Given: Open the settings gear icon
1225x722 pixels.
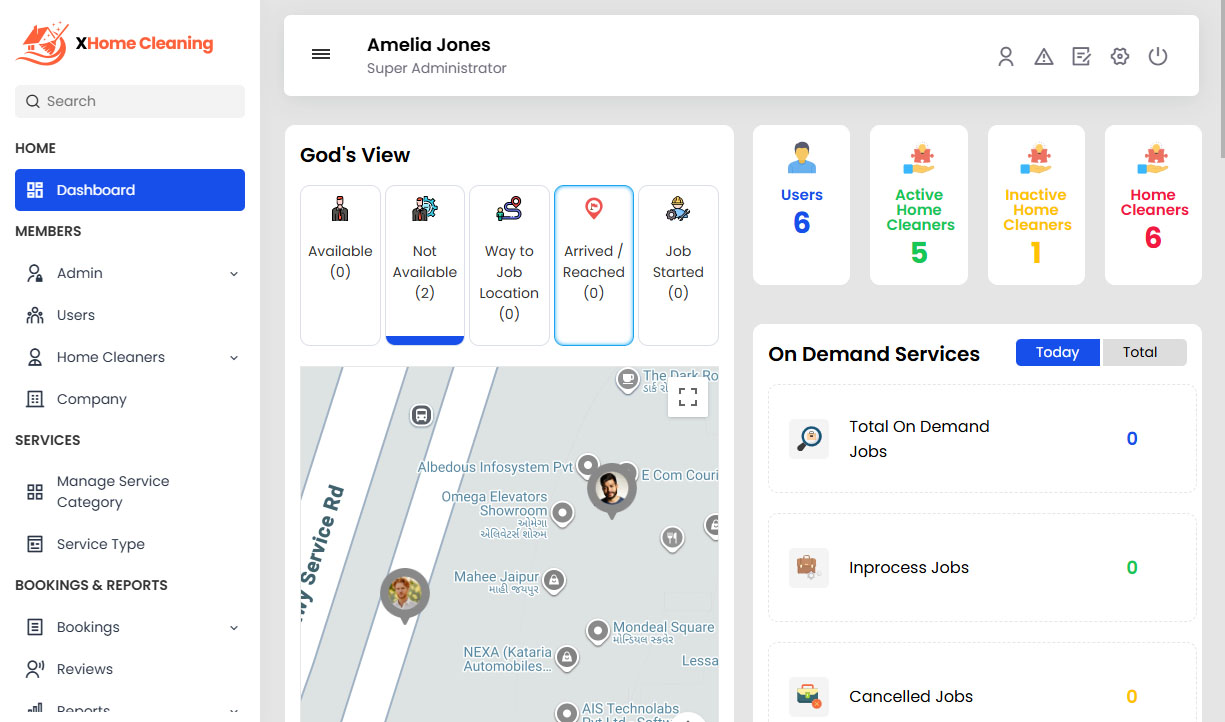Looking at the screenshot, I should point(1120,57).
